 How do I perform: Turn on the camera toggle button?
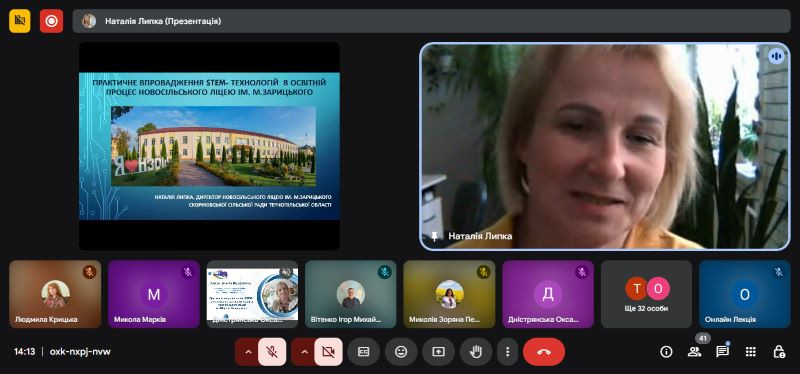(329, 352)
